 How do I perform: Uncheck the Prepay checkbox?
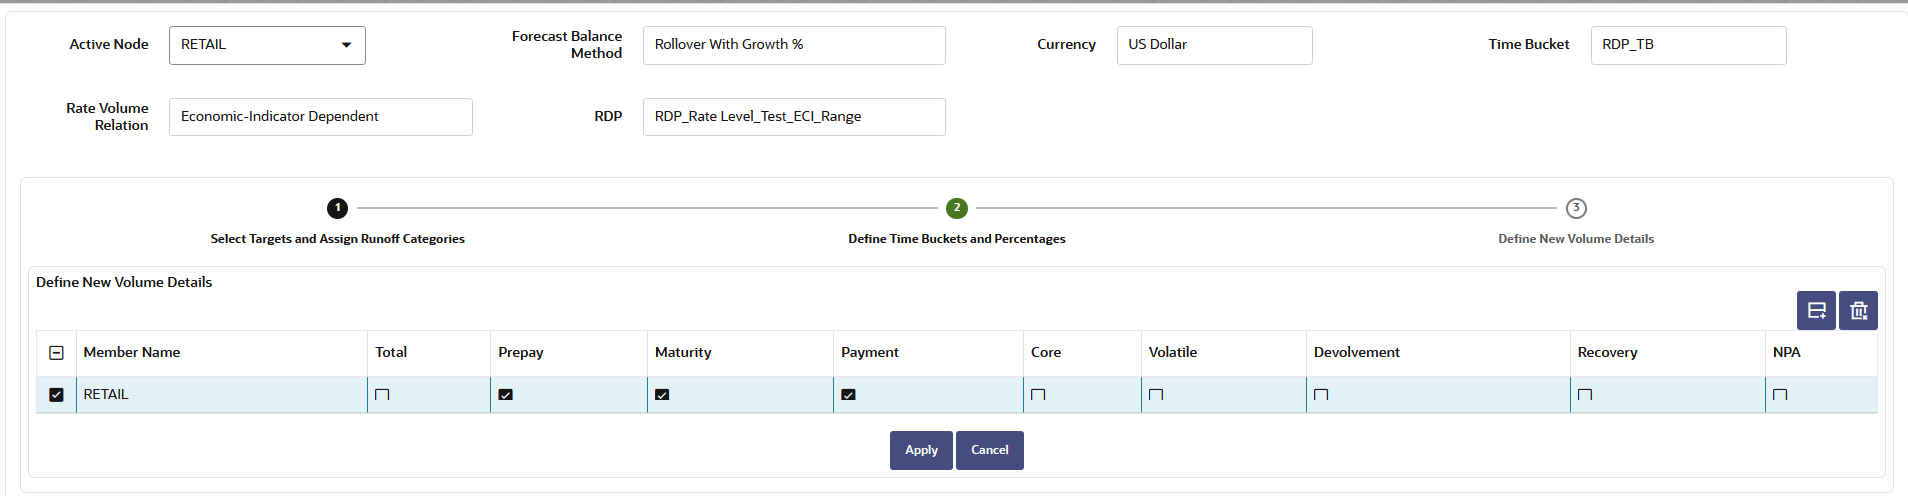(506, 395)
